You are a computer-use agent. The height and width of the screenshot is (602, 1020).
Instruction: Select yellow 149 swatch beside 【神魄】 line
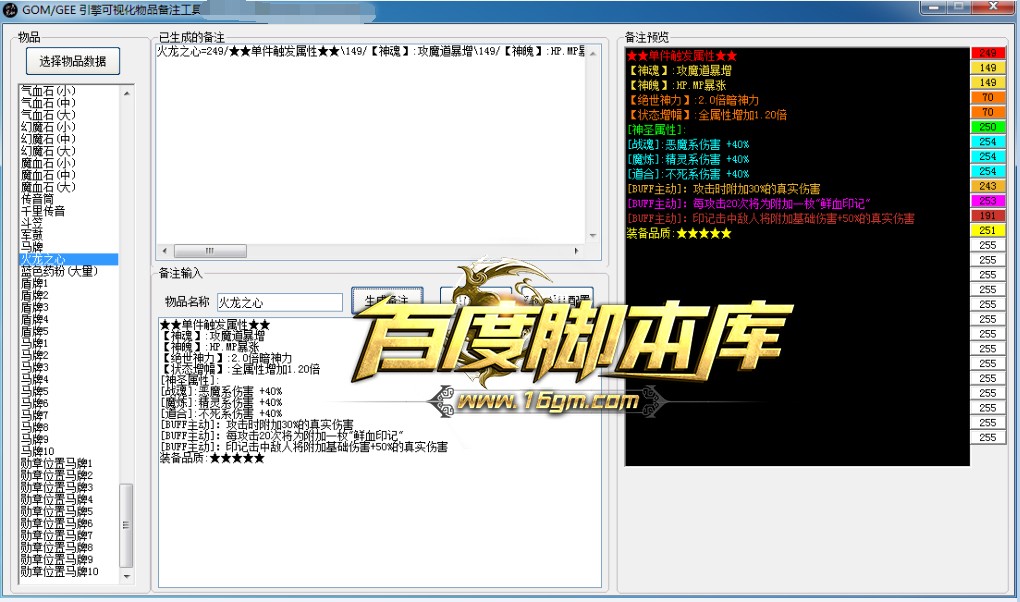tap(988, 83)
